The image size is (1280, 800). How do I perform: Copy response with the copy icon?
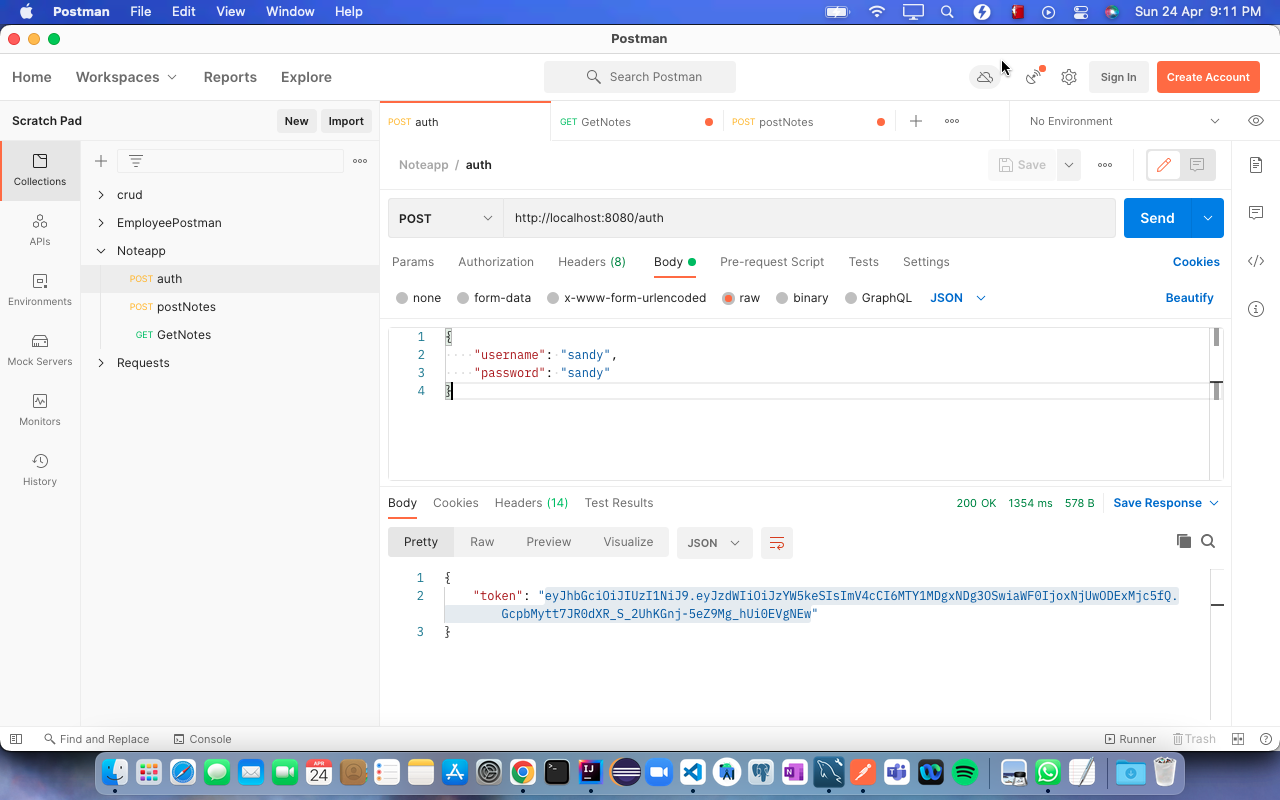(1184, 541)
